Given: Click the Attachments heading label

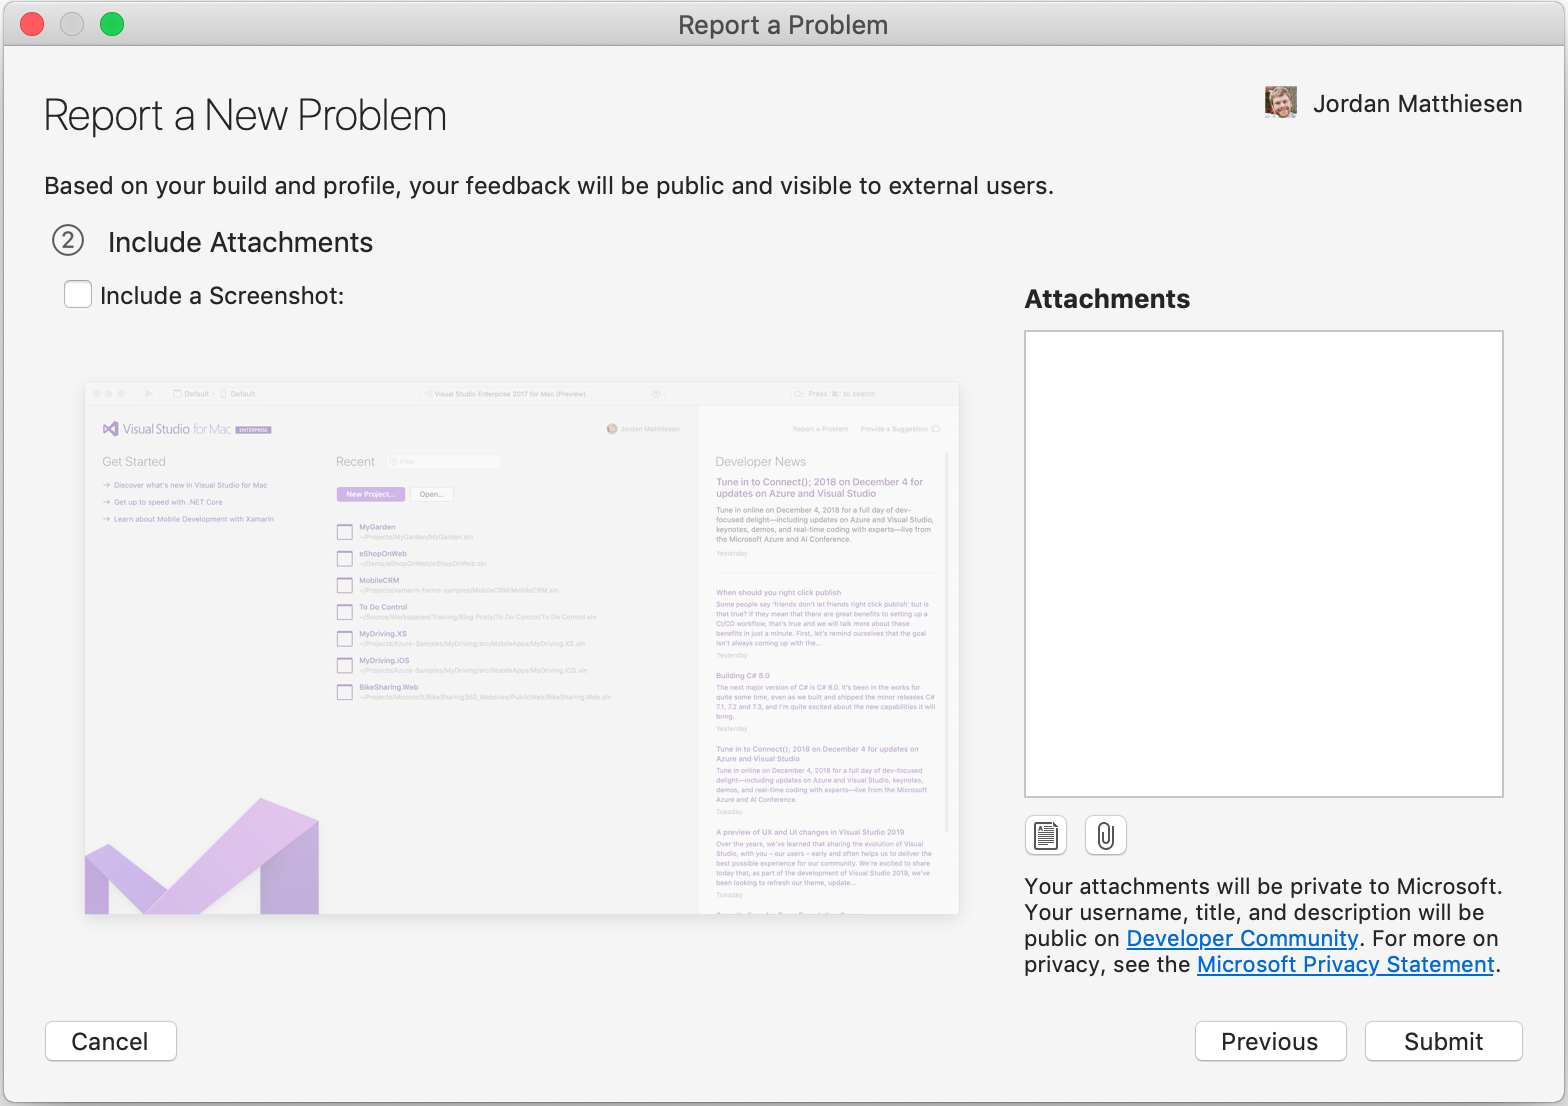Looking at the screenshot, I should (x=1107, y=299).
